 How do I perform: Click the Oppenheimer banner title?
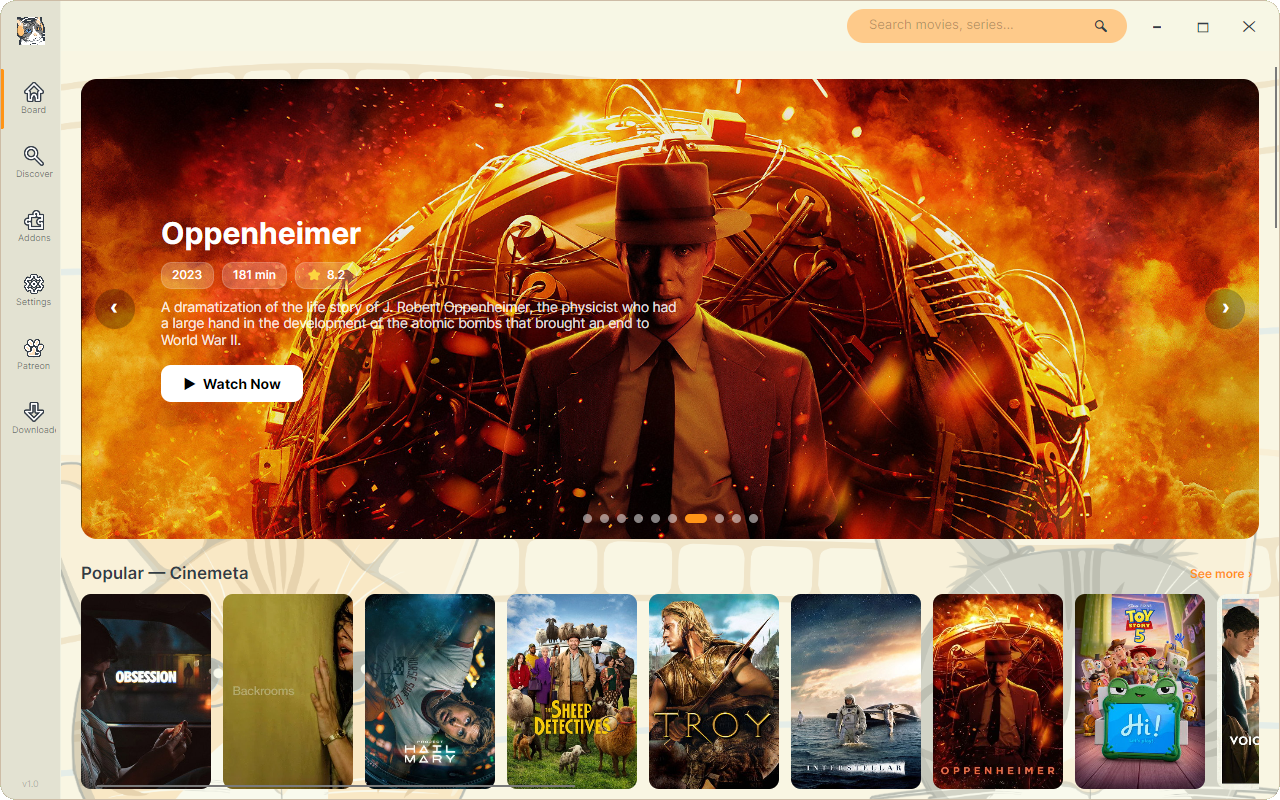[x=261, y=233]
